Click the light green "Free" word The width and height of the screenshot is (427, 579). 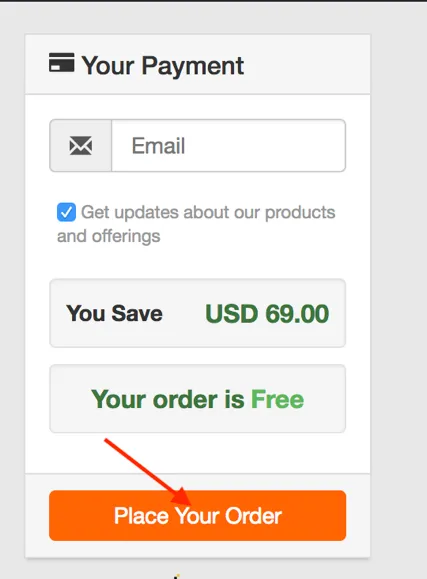[x=277, y=399]
